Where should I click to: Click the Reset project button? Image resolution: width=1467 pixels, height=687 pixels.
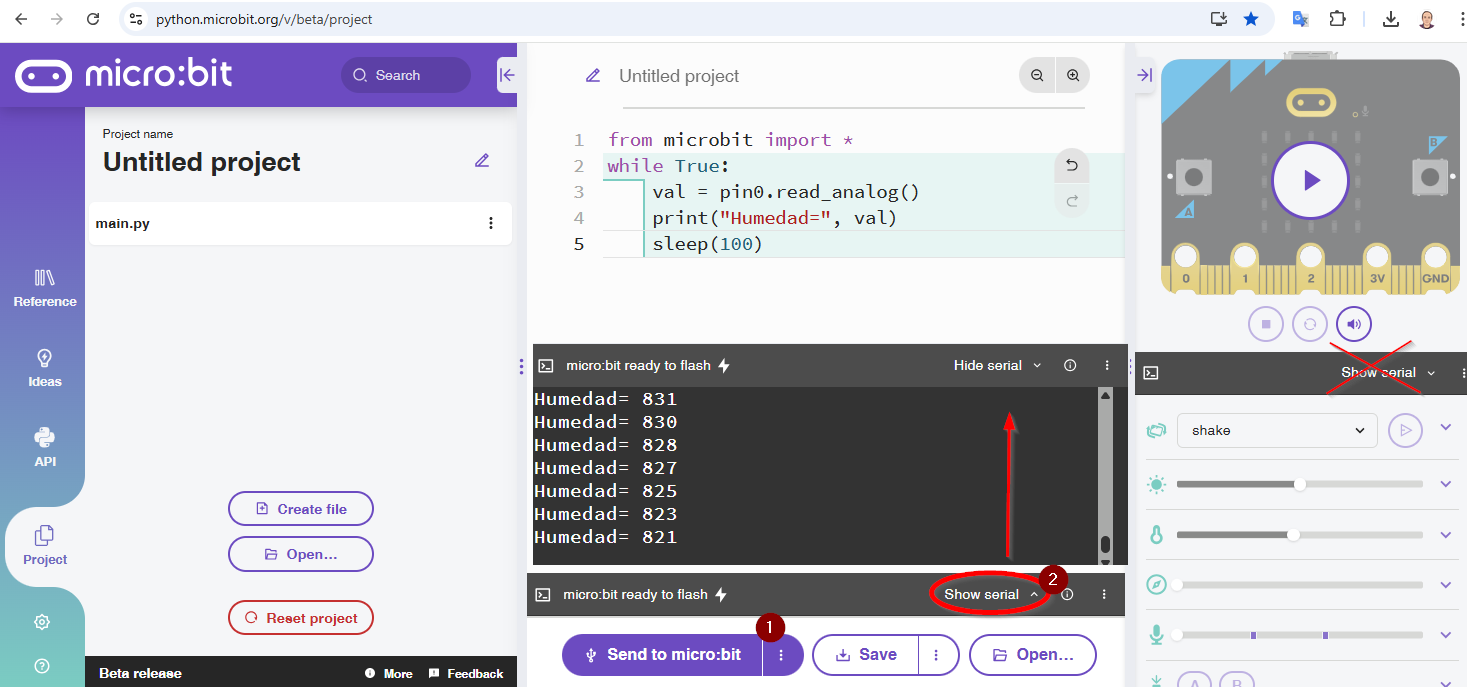(301, 618)
